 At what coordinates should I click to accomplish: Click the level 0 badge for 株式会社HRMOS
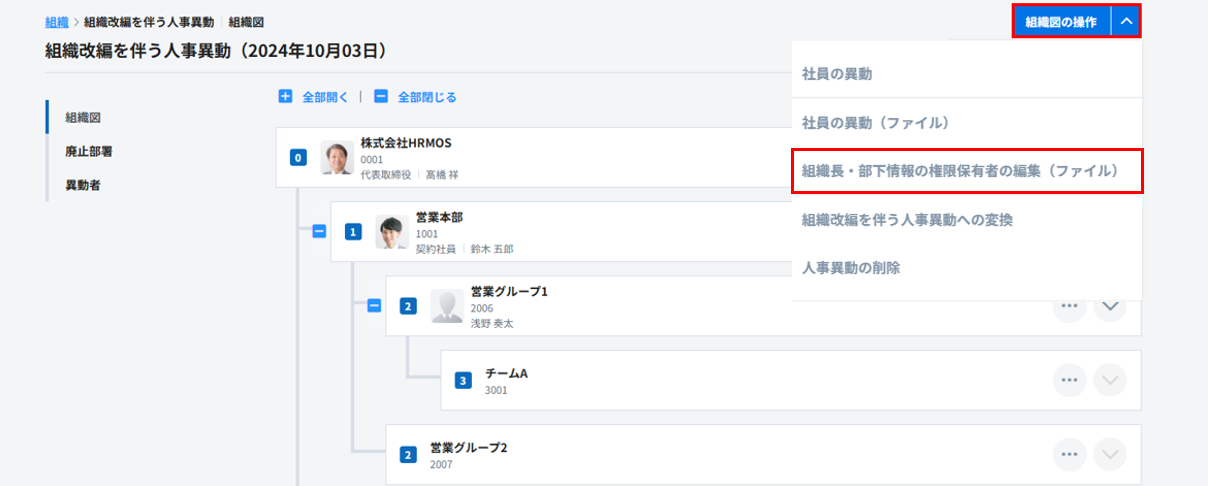297,158
